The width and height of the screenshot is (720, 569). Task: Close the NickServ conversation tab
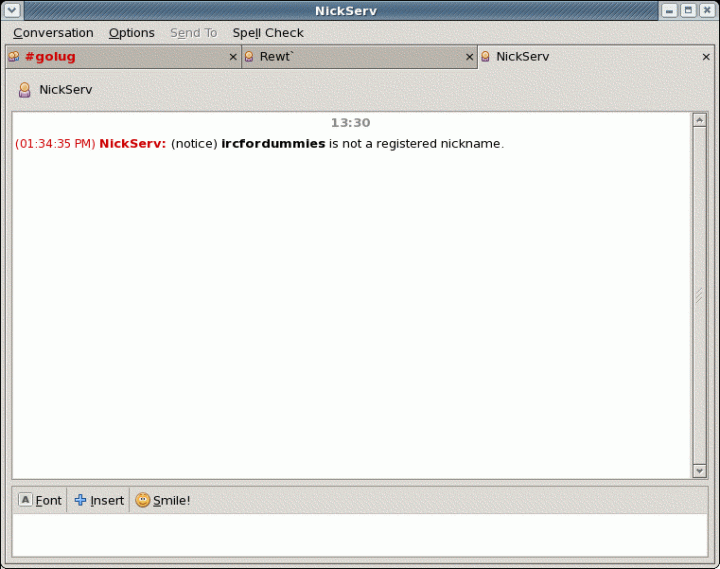coord(706,57)
